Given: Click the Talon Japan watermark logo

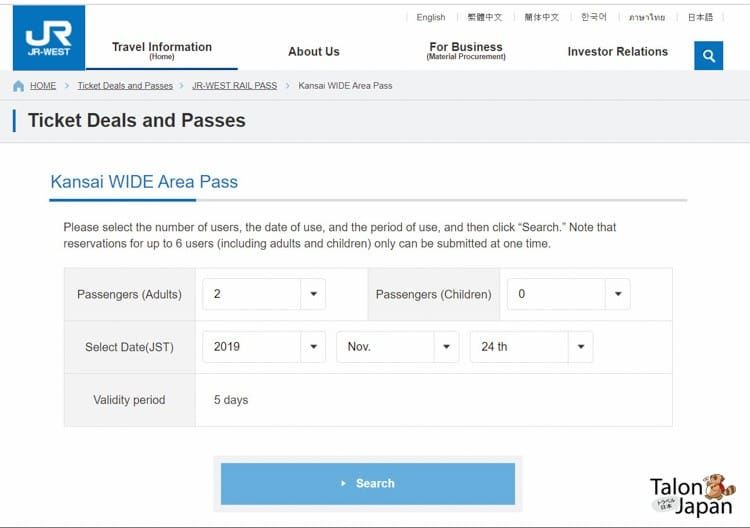Looking at the screenshot, I should click(693, 496).
